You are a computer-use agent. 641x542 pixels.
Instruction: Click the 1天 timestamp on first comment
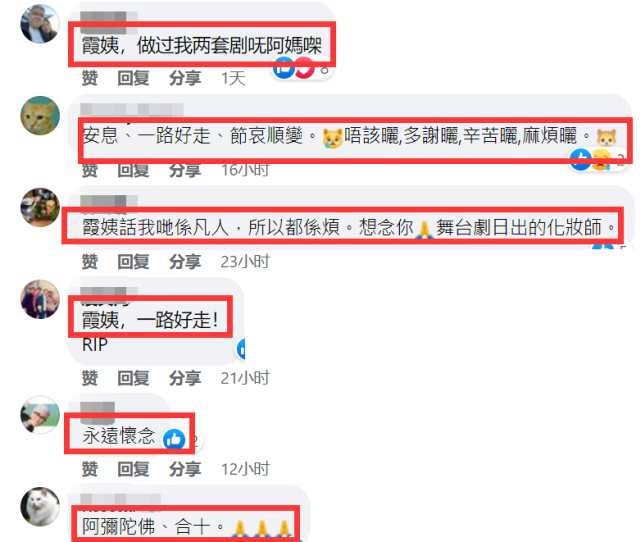pos(233,78)
